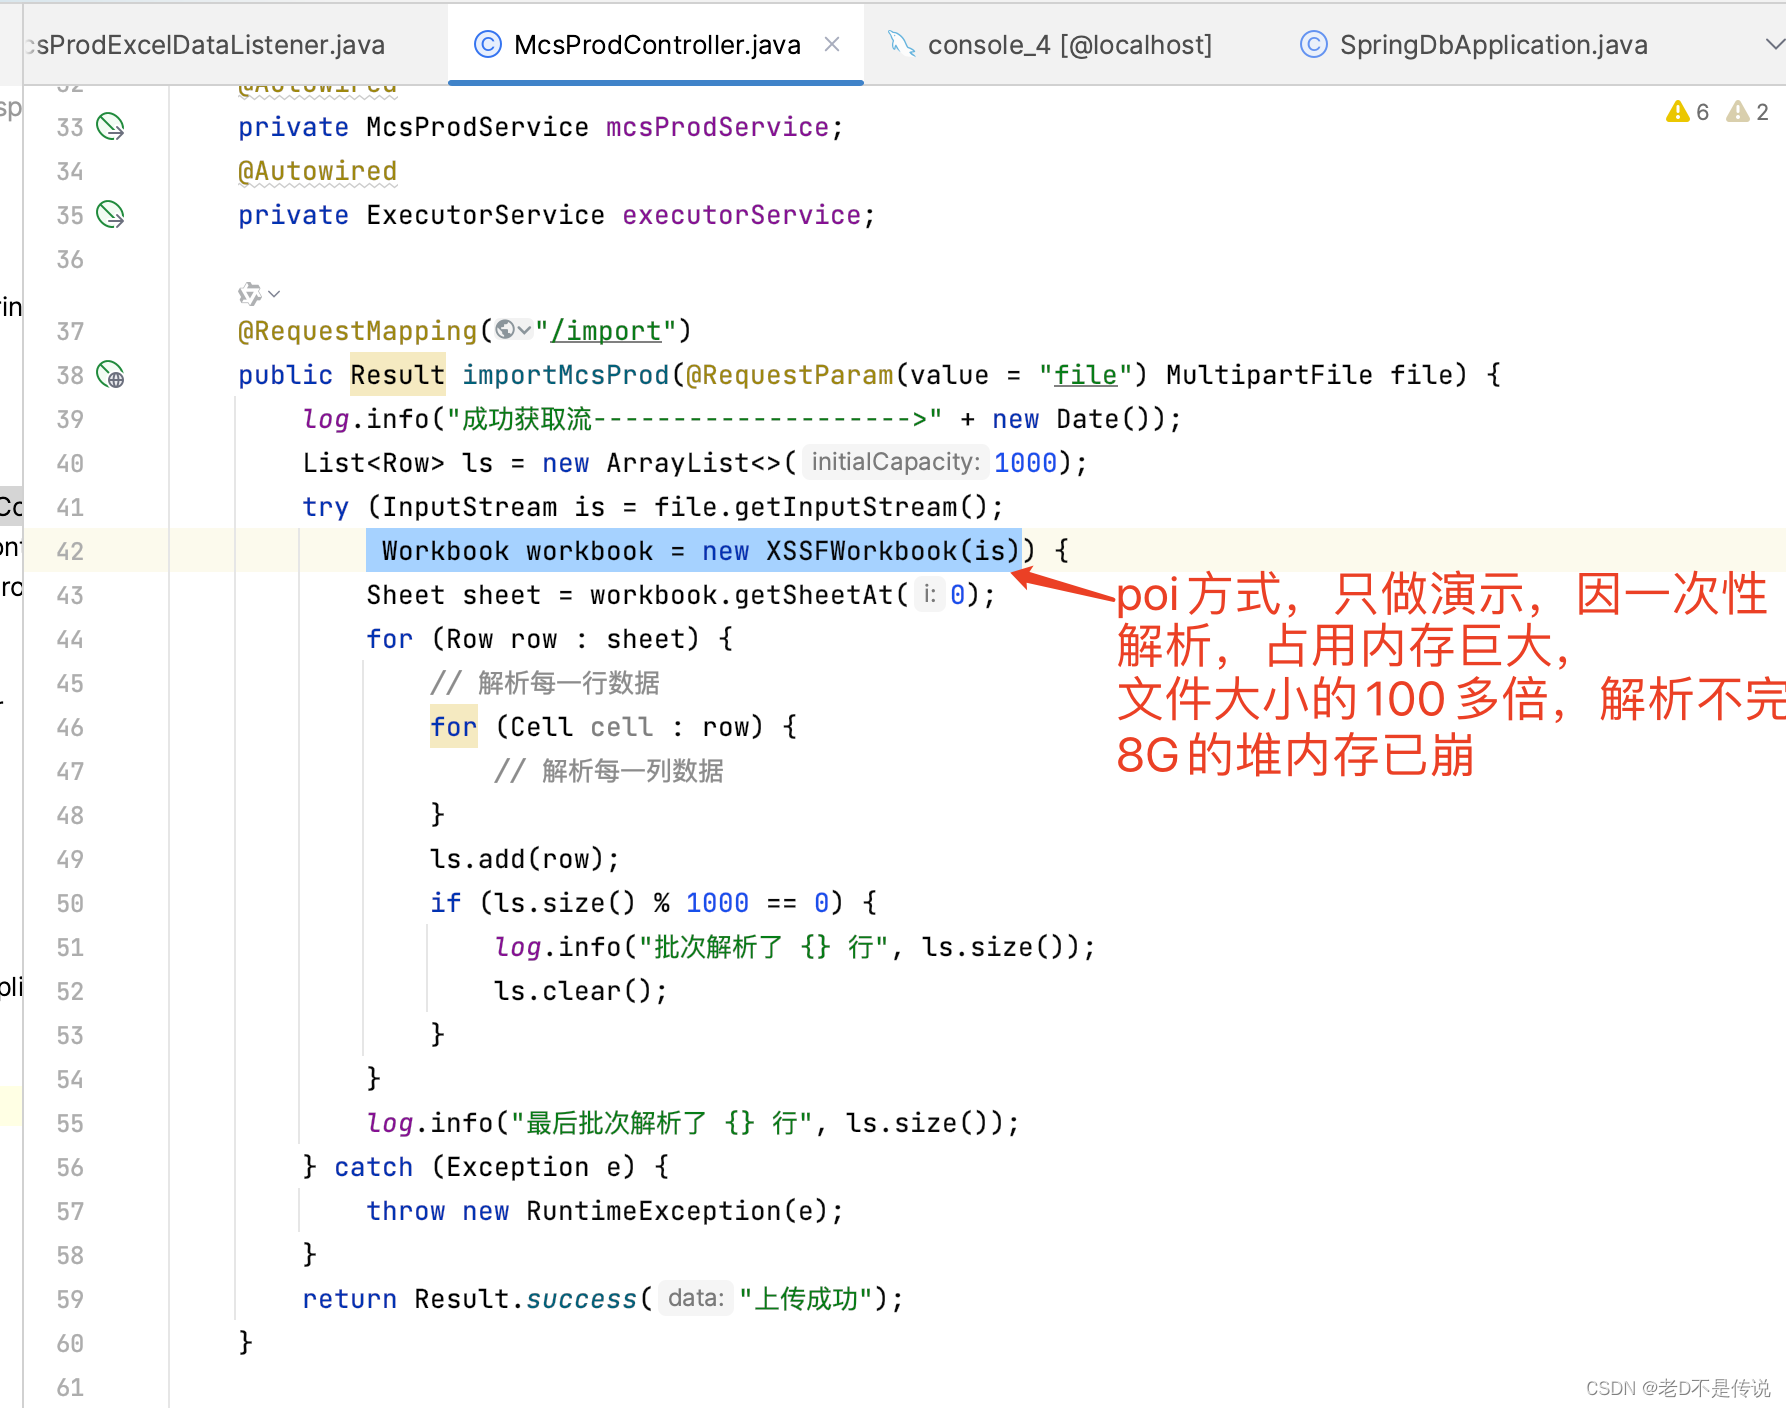Viewport: 1786px width, 1408px height.
Task: Click the log.info call on line 51
Action: pos(795,947)
